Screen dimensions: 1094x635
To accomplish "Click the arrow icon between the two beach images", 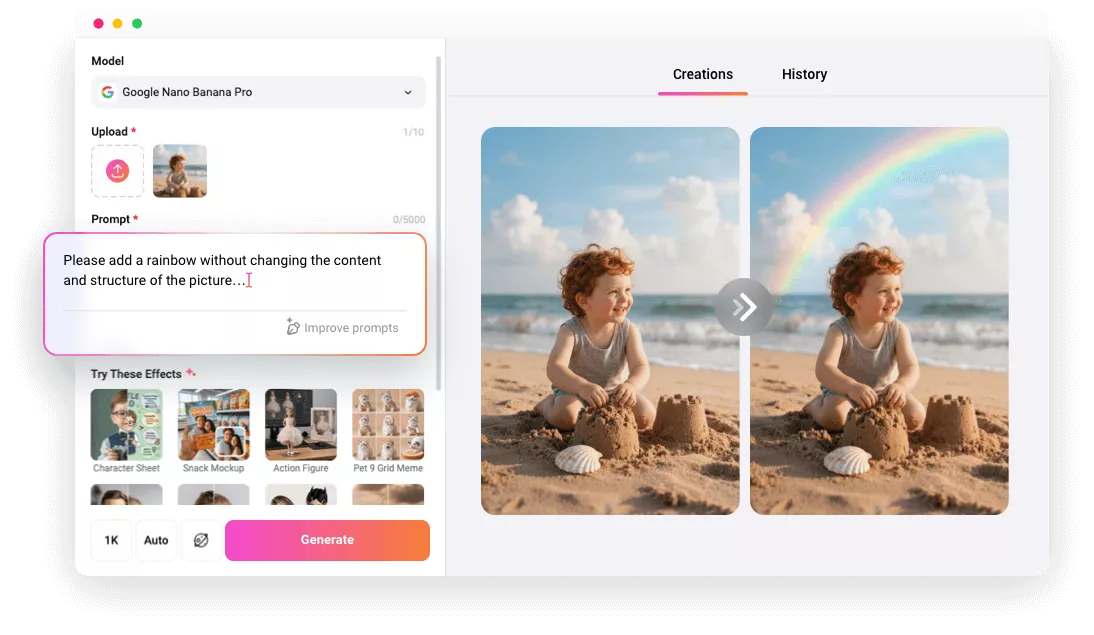I will (744, 307).
